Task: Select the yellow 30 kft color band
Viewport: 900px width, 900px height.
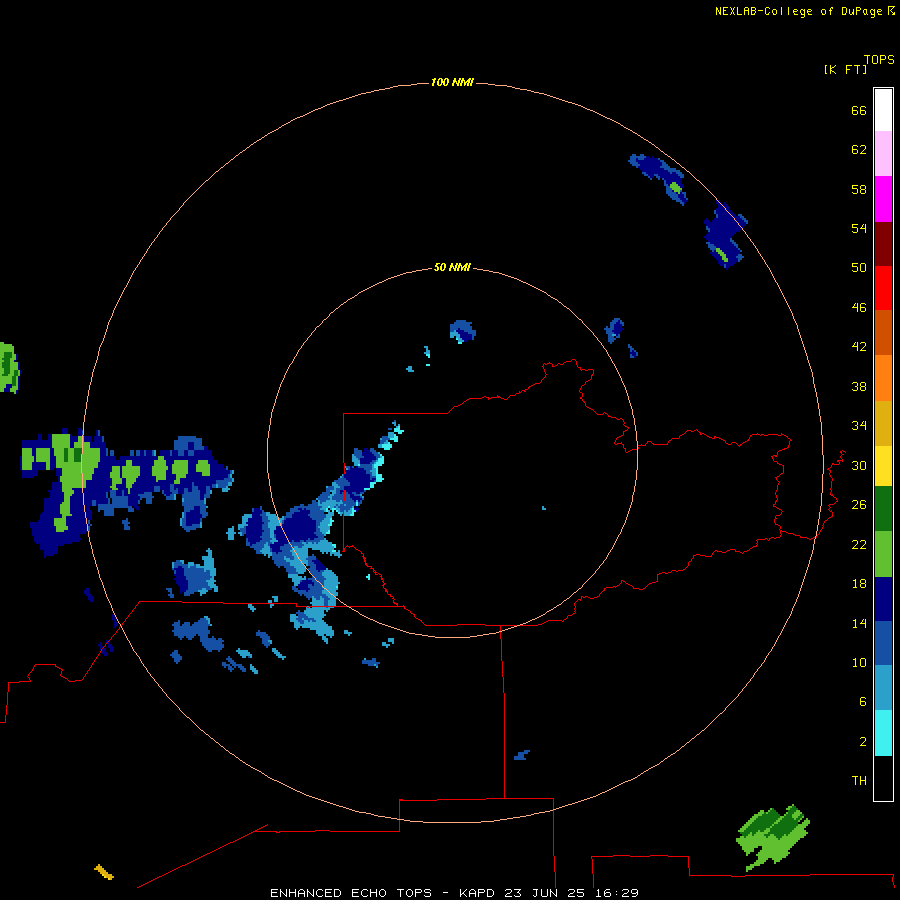Action: (883, 466)
